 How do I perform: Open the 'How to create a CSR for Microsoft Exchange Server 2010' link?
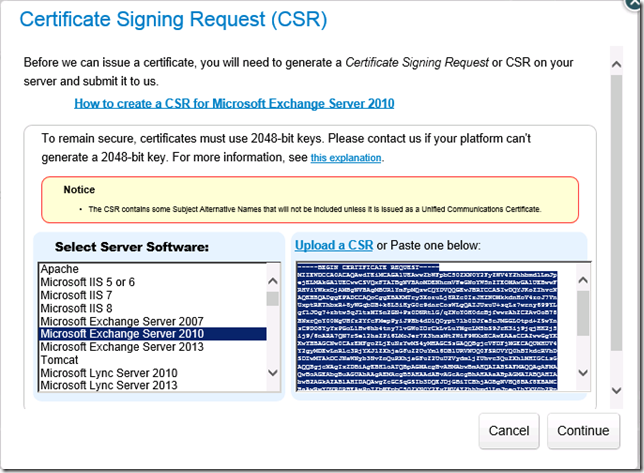coord(234,103)
